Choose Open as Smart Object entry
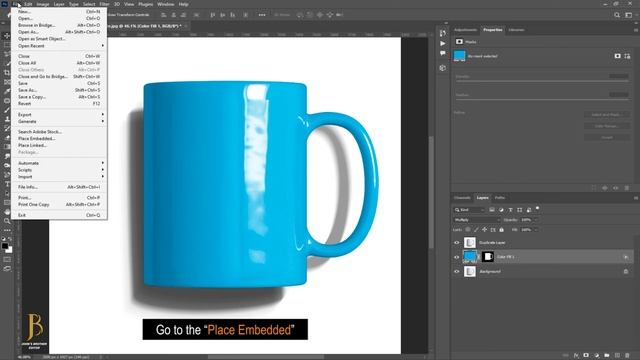Viewport: 640px width, 360px height. tap(59, 39)
